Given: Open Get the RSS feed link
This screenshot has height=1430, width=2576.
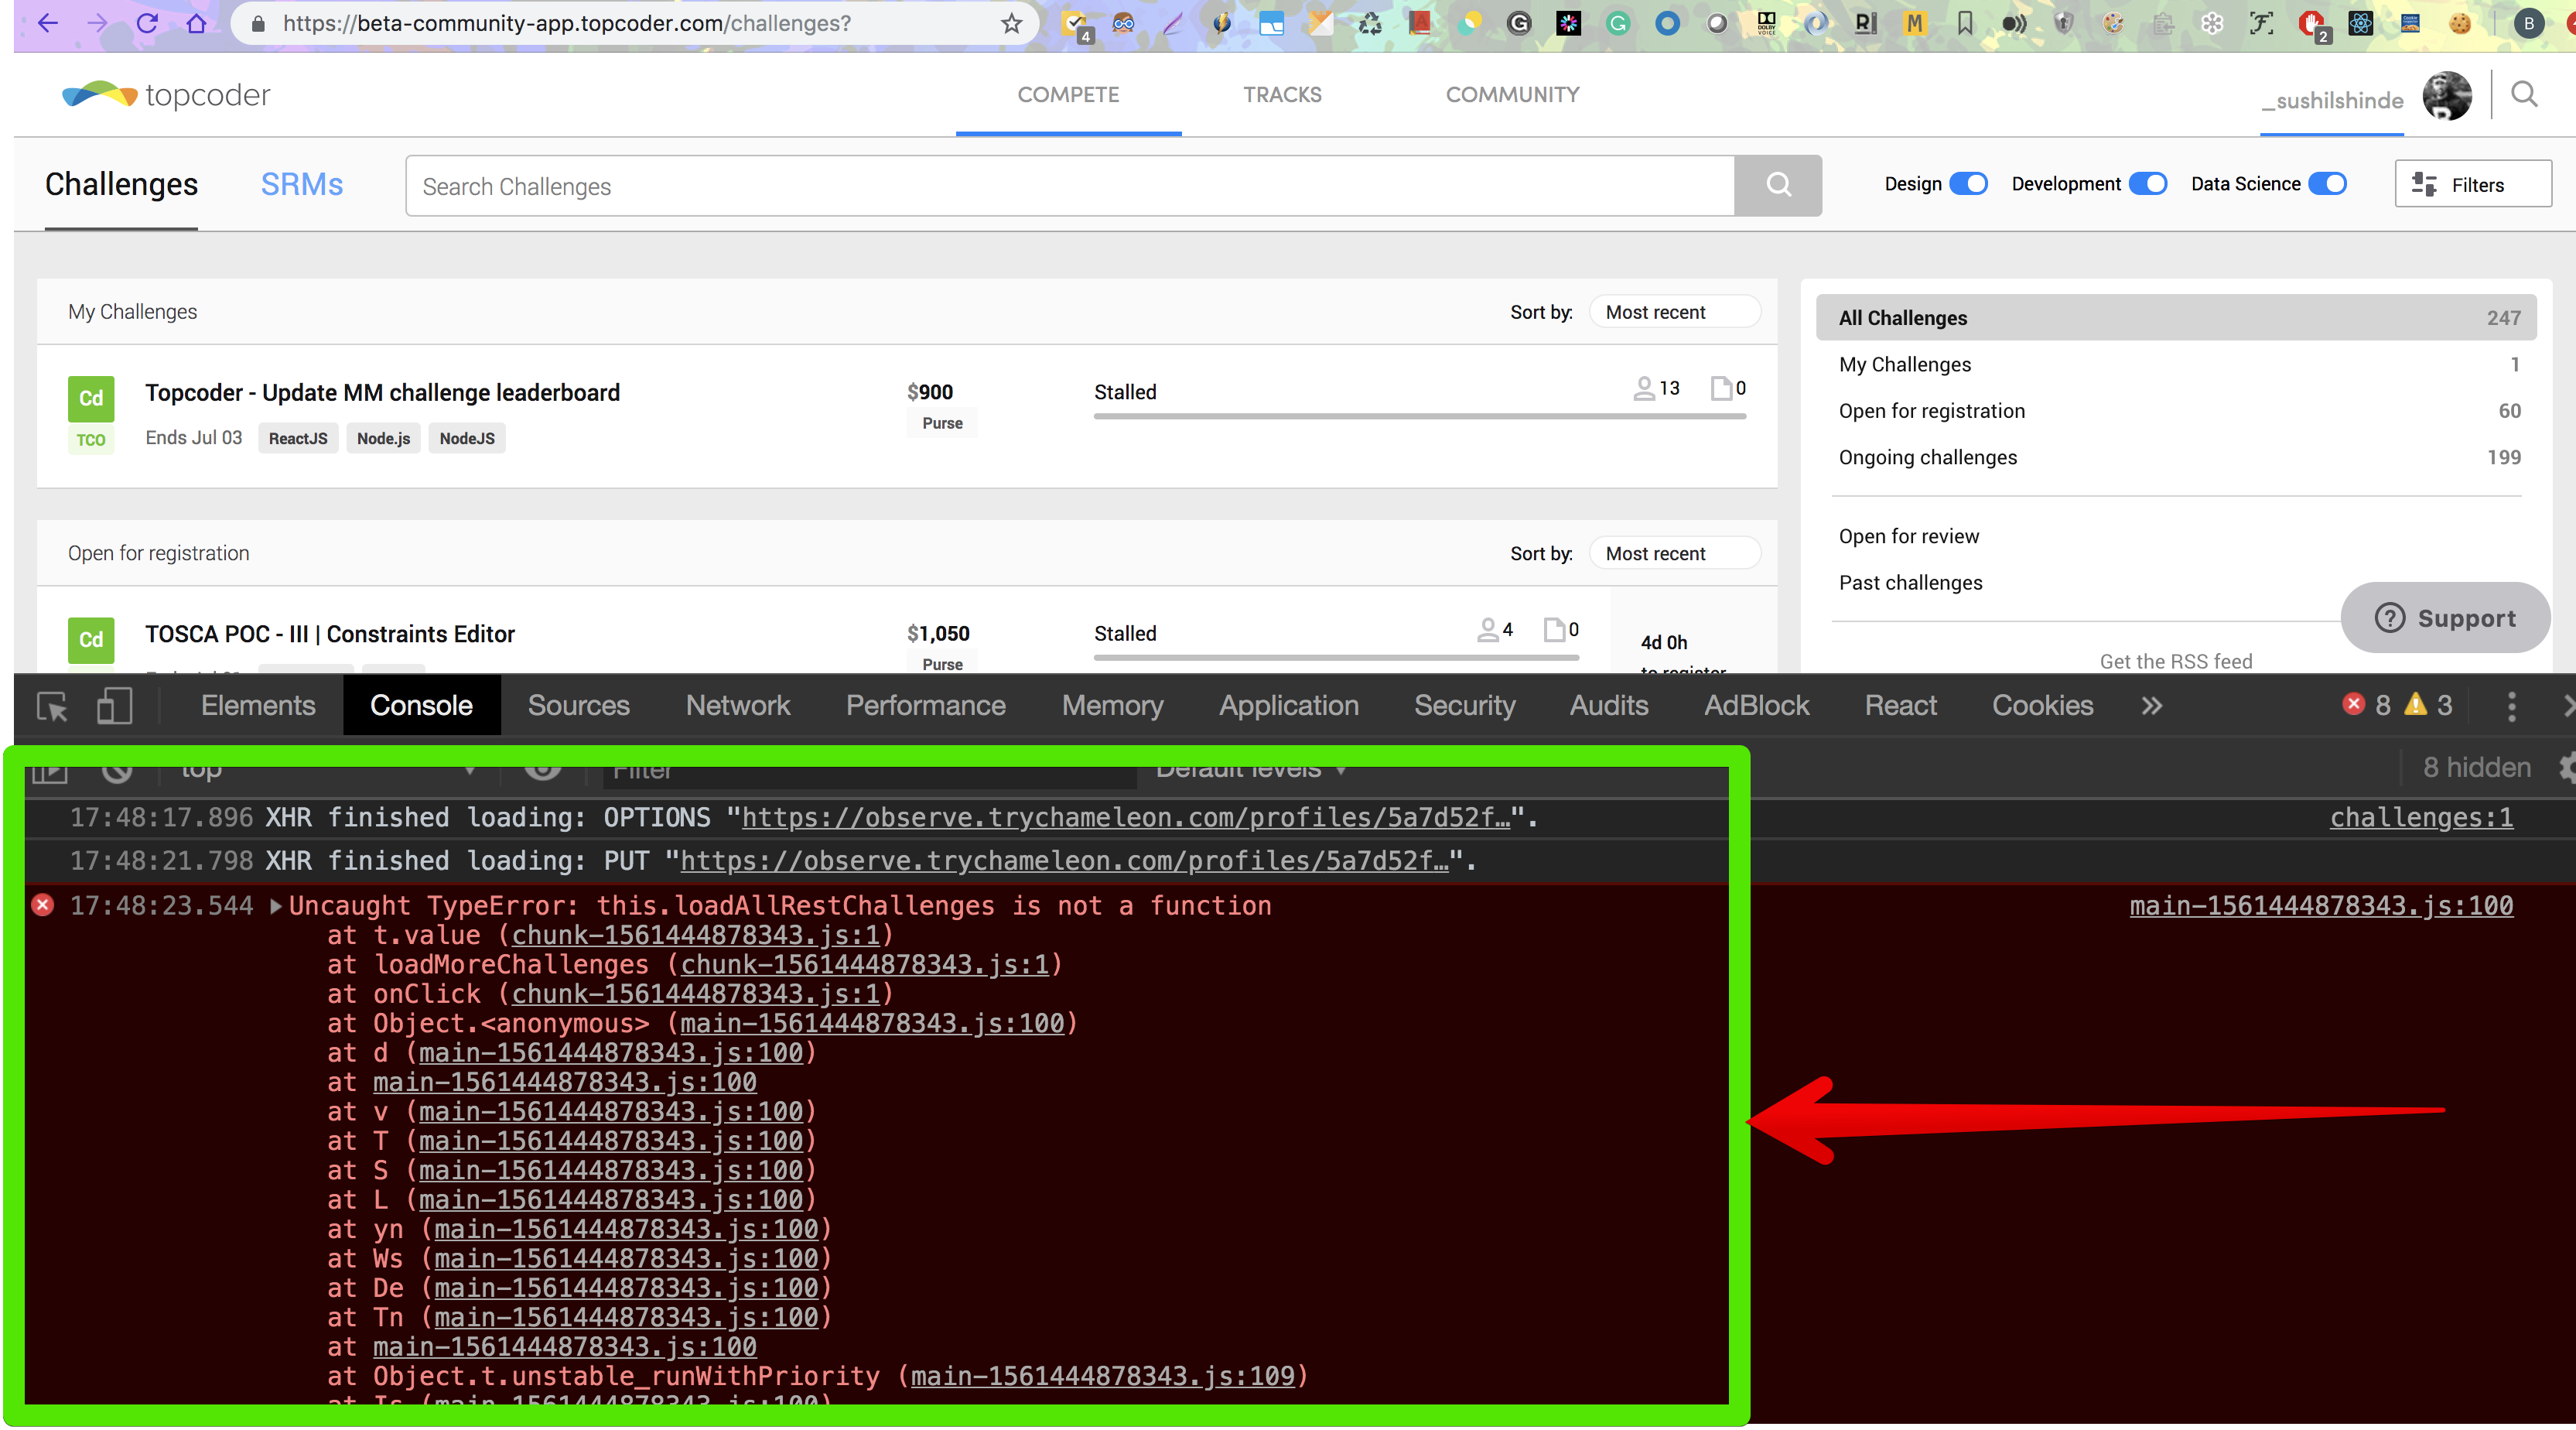Looking at the screenshot, I should 2176,661.
